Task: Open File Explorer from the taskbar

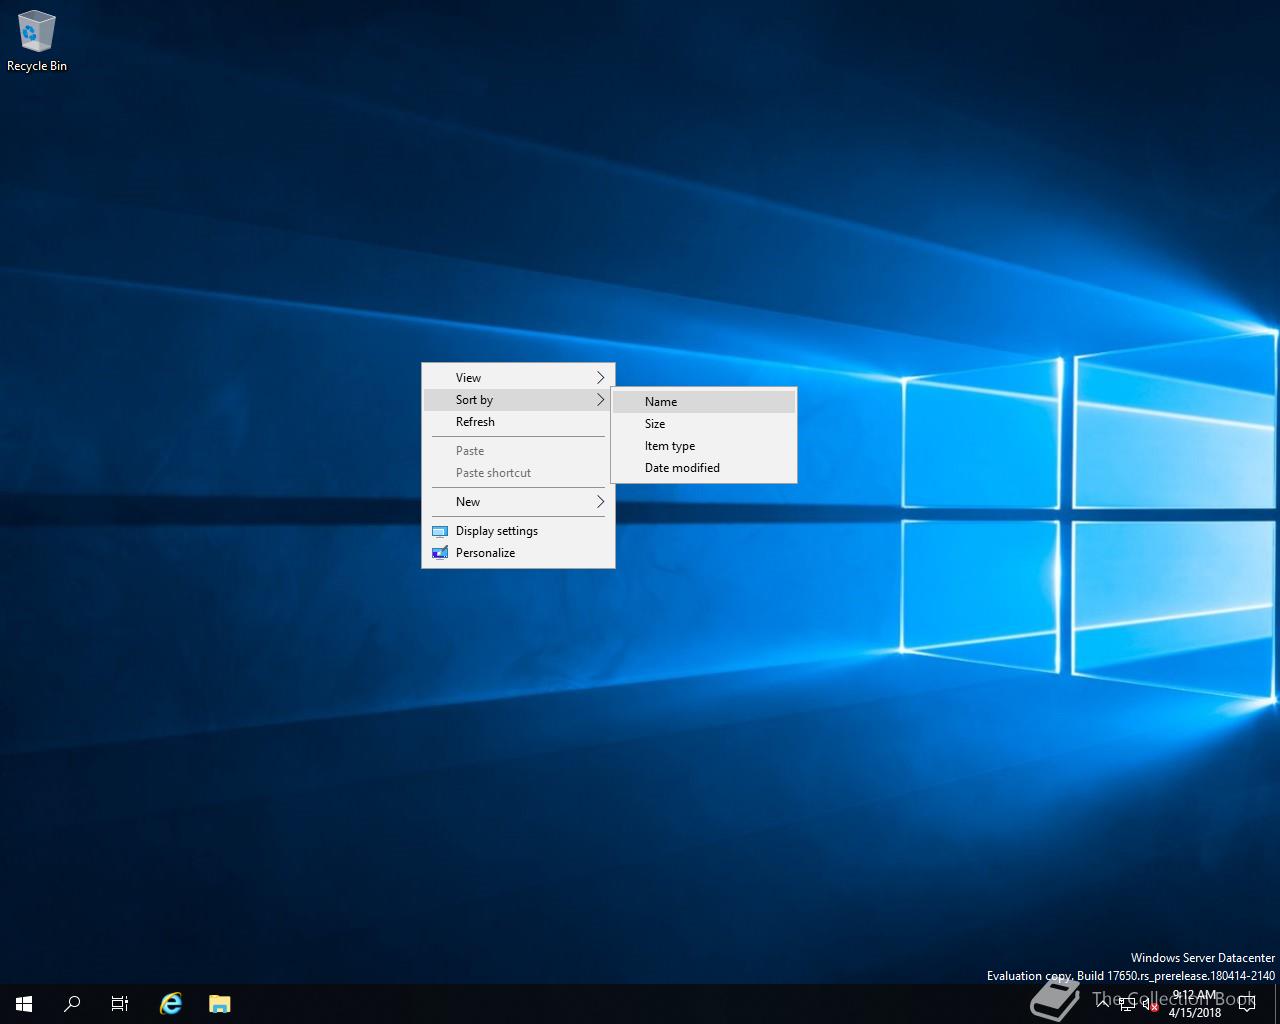Action: pyautogui.click(x=219, y=1003)
